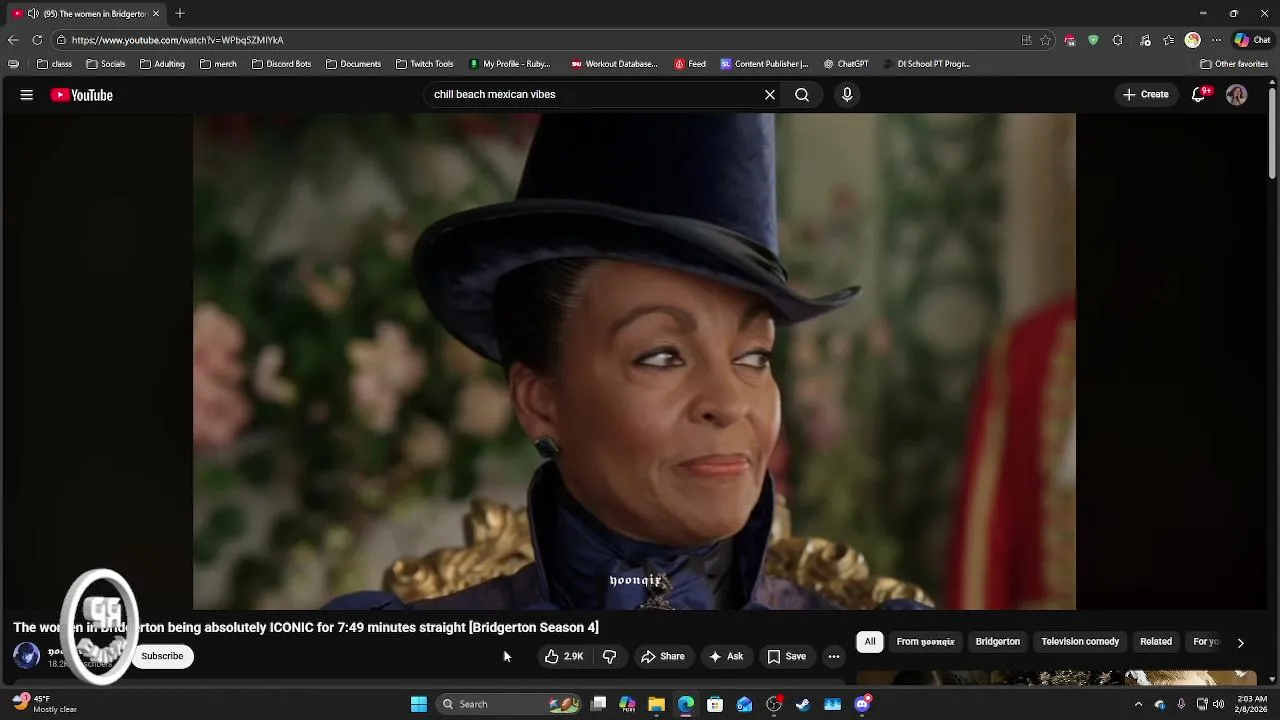Start voice search with the microphone
Image resolution: width=1280 pixels, height=720 pixels.
pyautogui.click(x=847, y=95)
